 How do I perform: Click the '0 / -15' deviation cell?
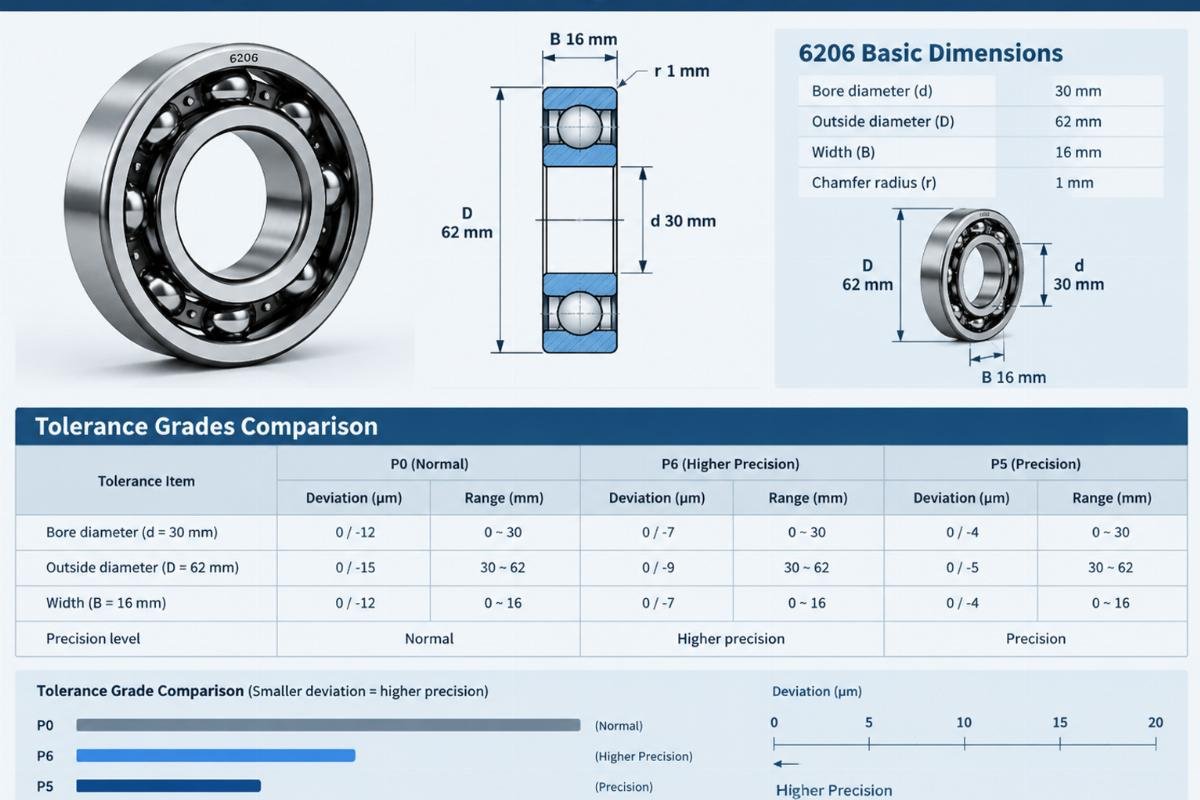point(355,567)
